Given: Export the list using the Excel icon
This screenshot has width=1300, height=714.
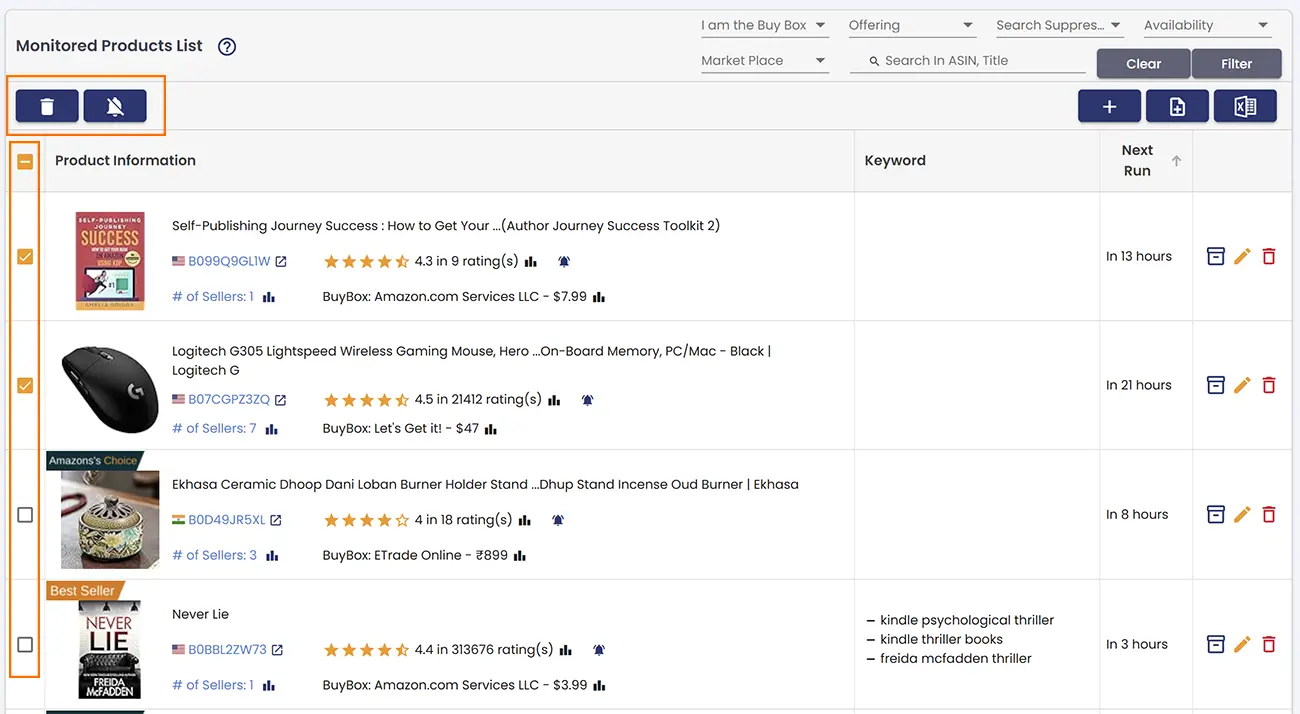Looking at the screenshot, I should tap(1245, 105).
